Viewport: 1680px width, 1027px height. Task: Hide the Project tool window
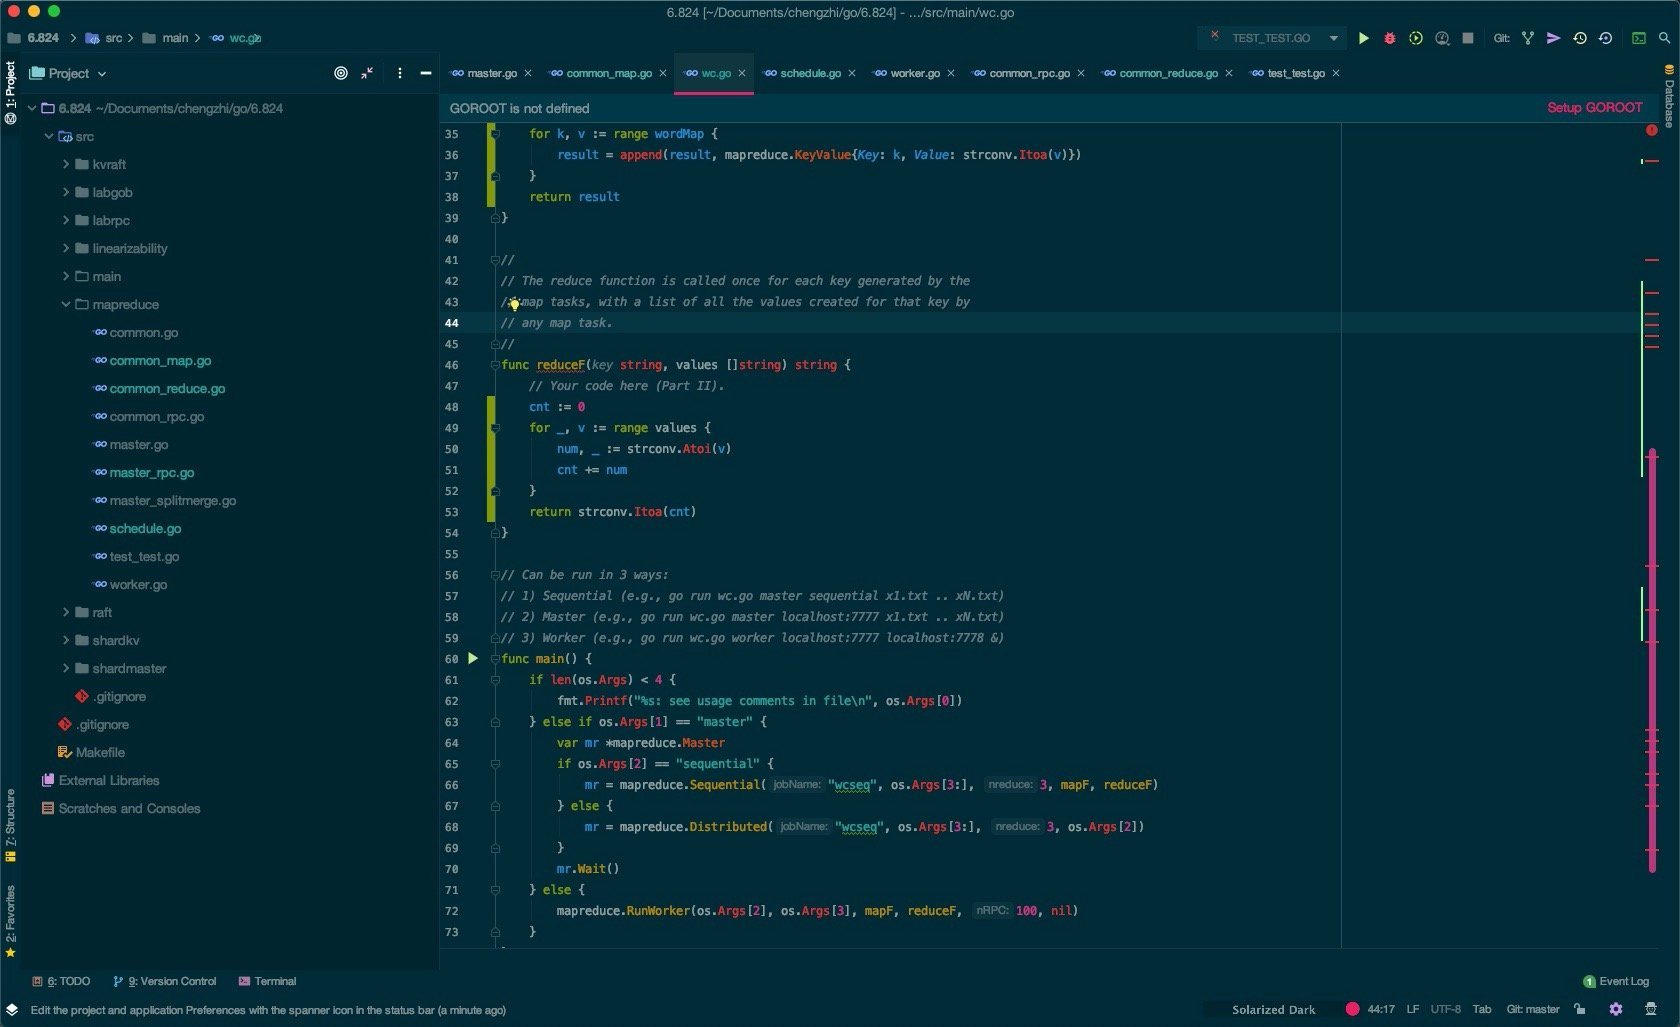click(426, 73)
